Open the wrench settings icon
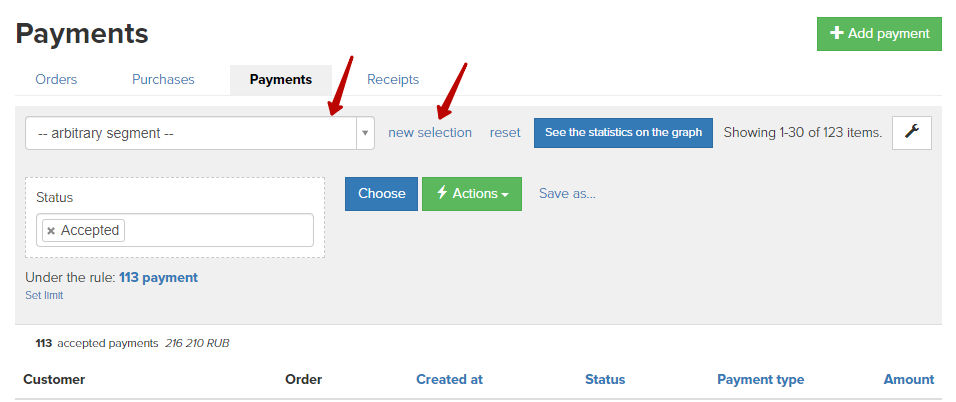956x402 pixels. [911, 132]
